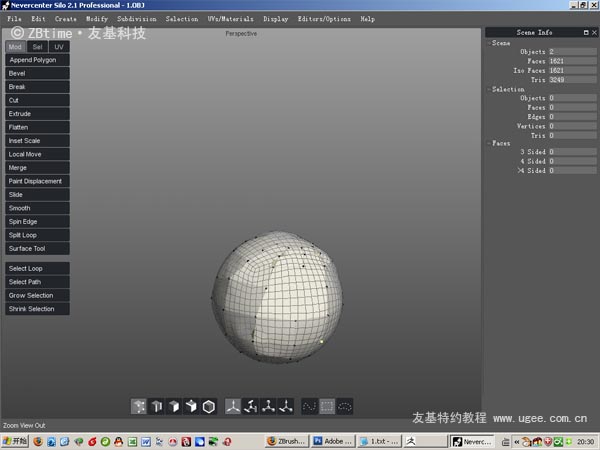Image resolution: width=600 pixels, height=450 pixels.
Task: Undock the Scene Info panel
Action: (586, 33)
